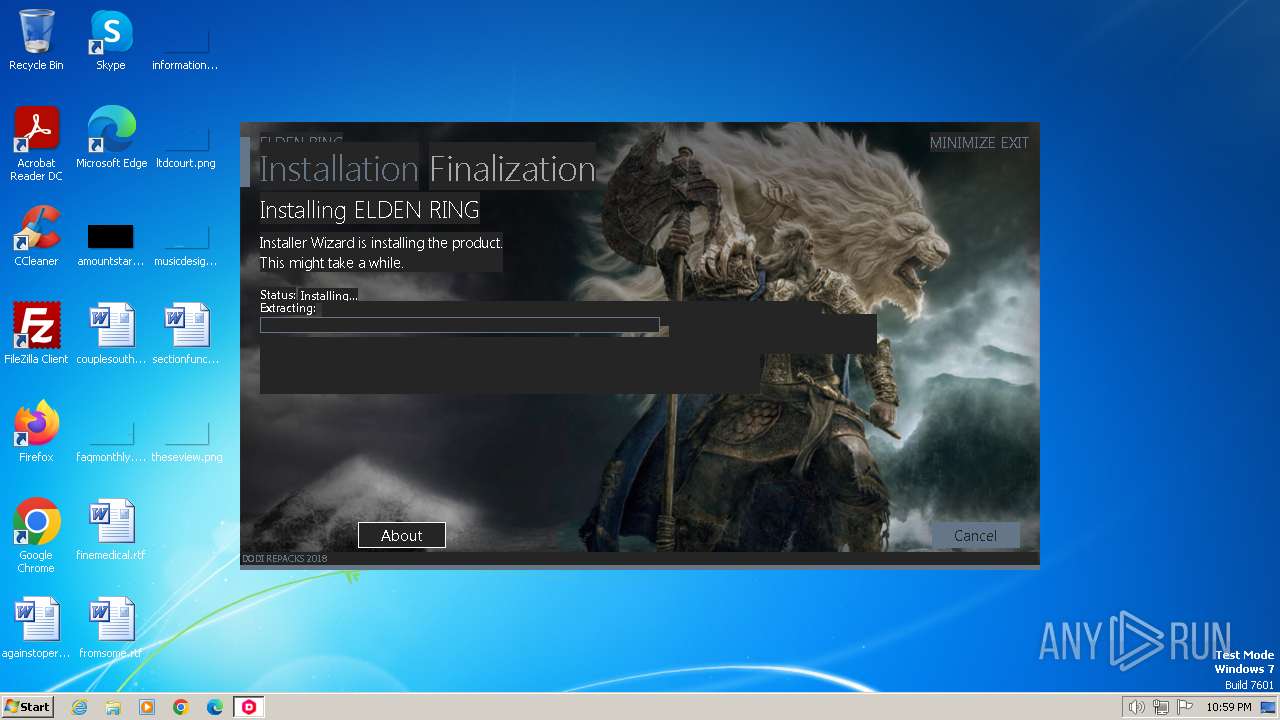Launch FileZilla Client shortcut

(x=36, y=333)
